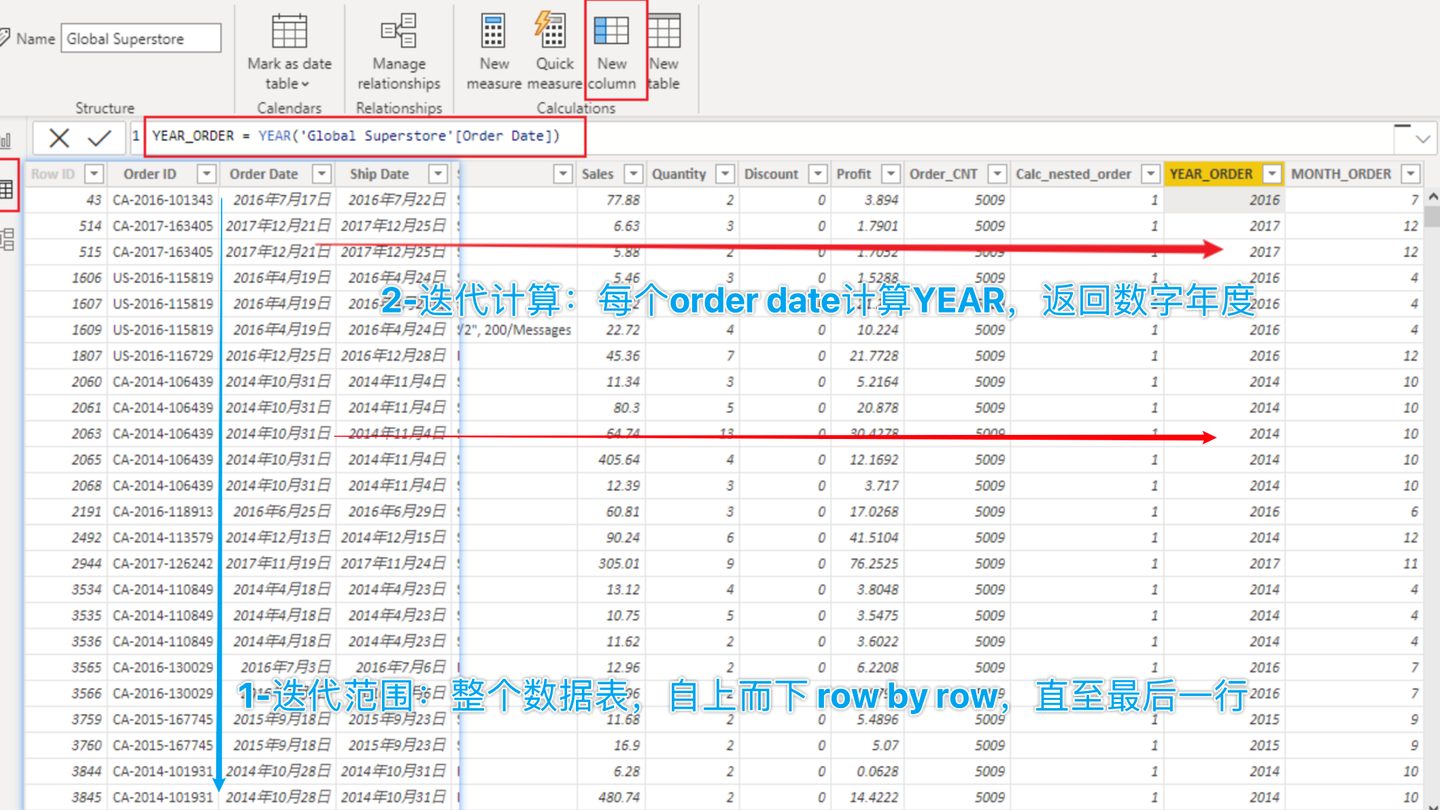Image resolution: width=1440 pixels, height=810 pixels.
Task: Click Order ID cell CA-2014-113579
Action: [x=163, y=538]
